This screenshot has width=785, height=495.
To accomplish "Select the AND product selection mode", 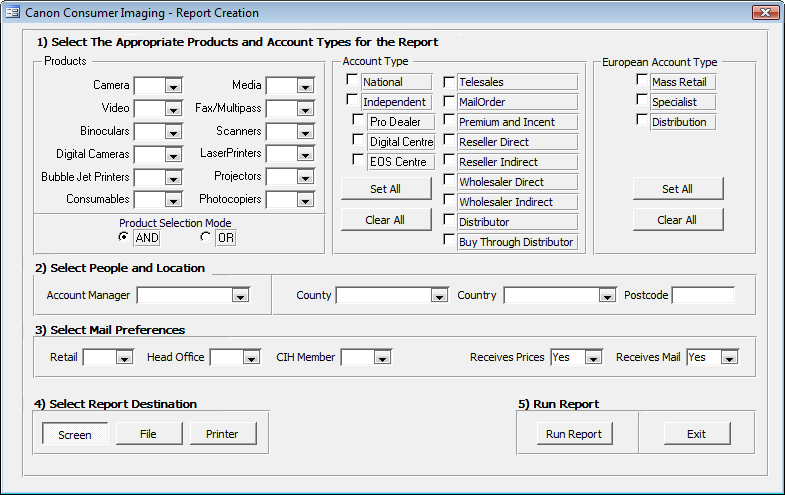I will [123, 237].
